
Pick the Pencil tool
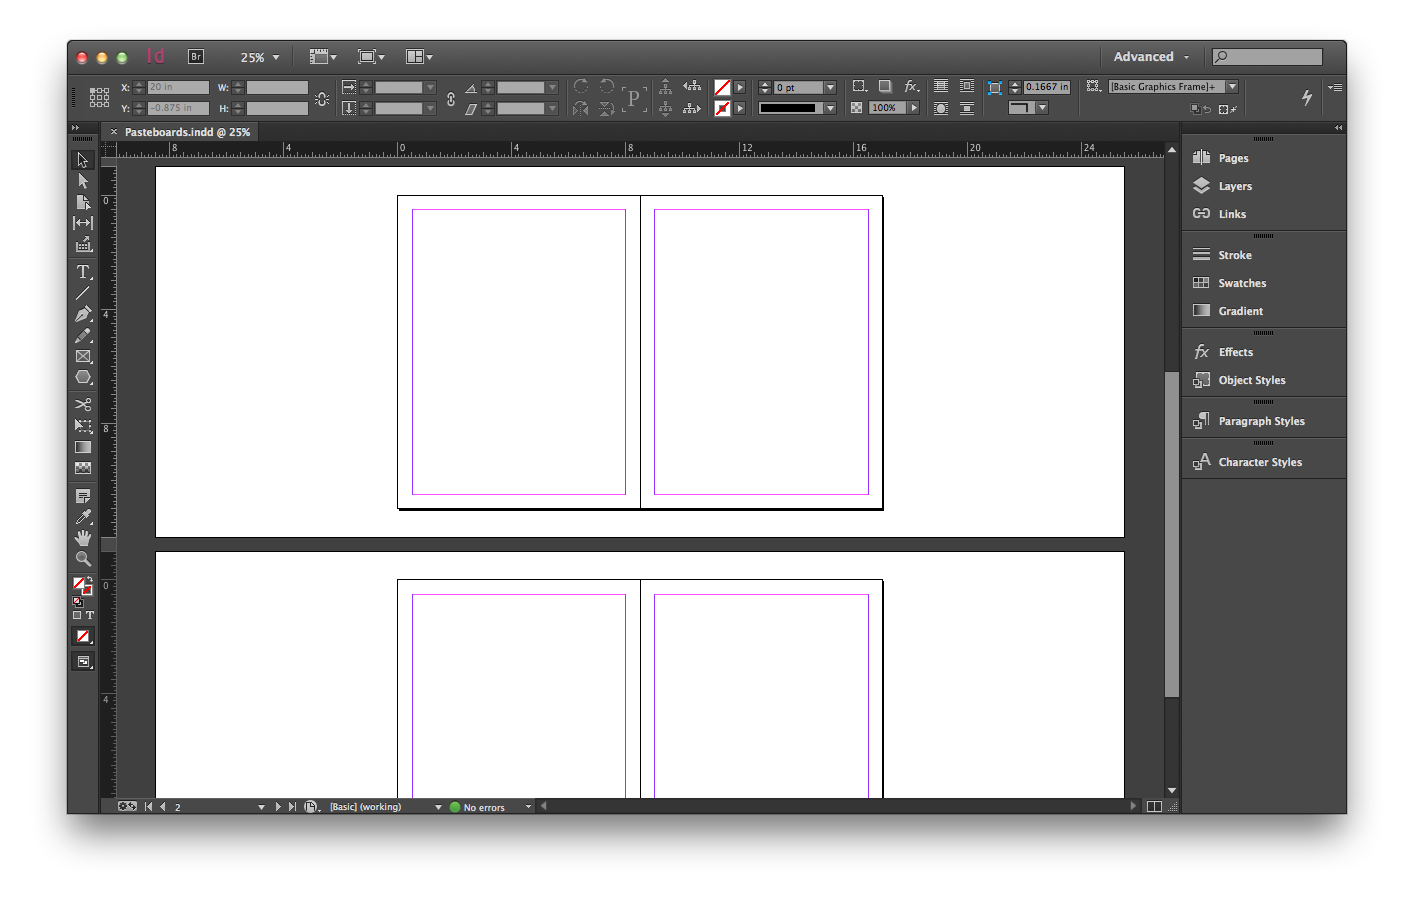pos(83,335)
